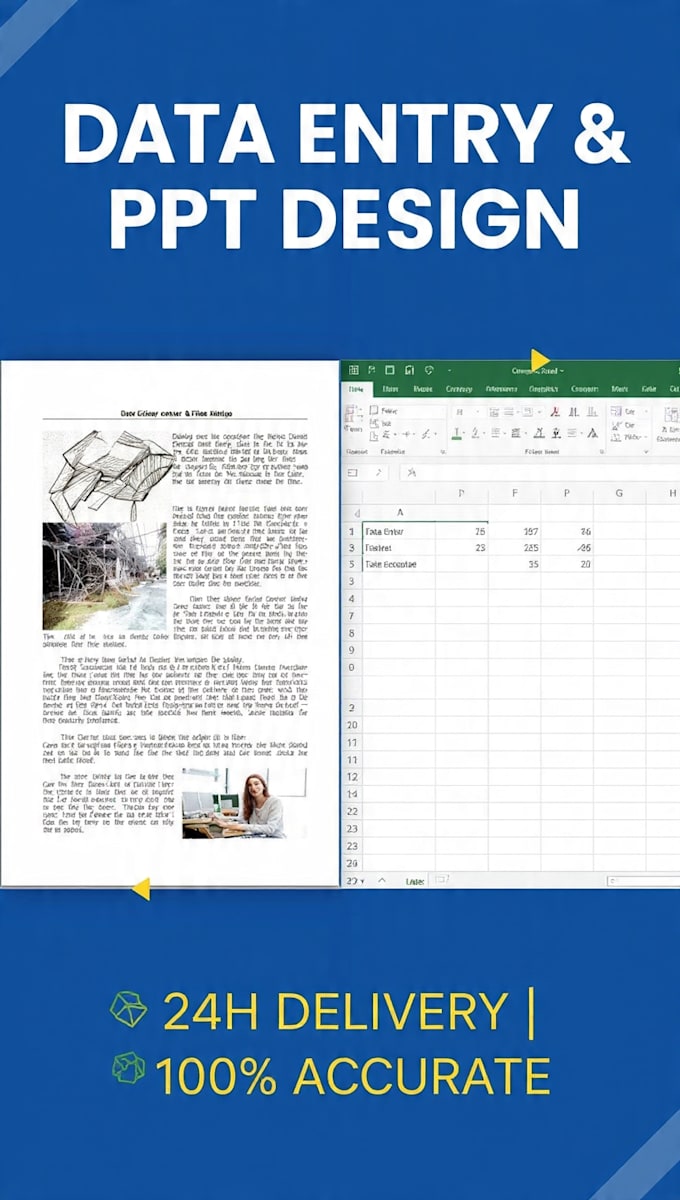Click the red letter A icon in ribbon
680x1200 pixels.
(556, 411)
